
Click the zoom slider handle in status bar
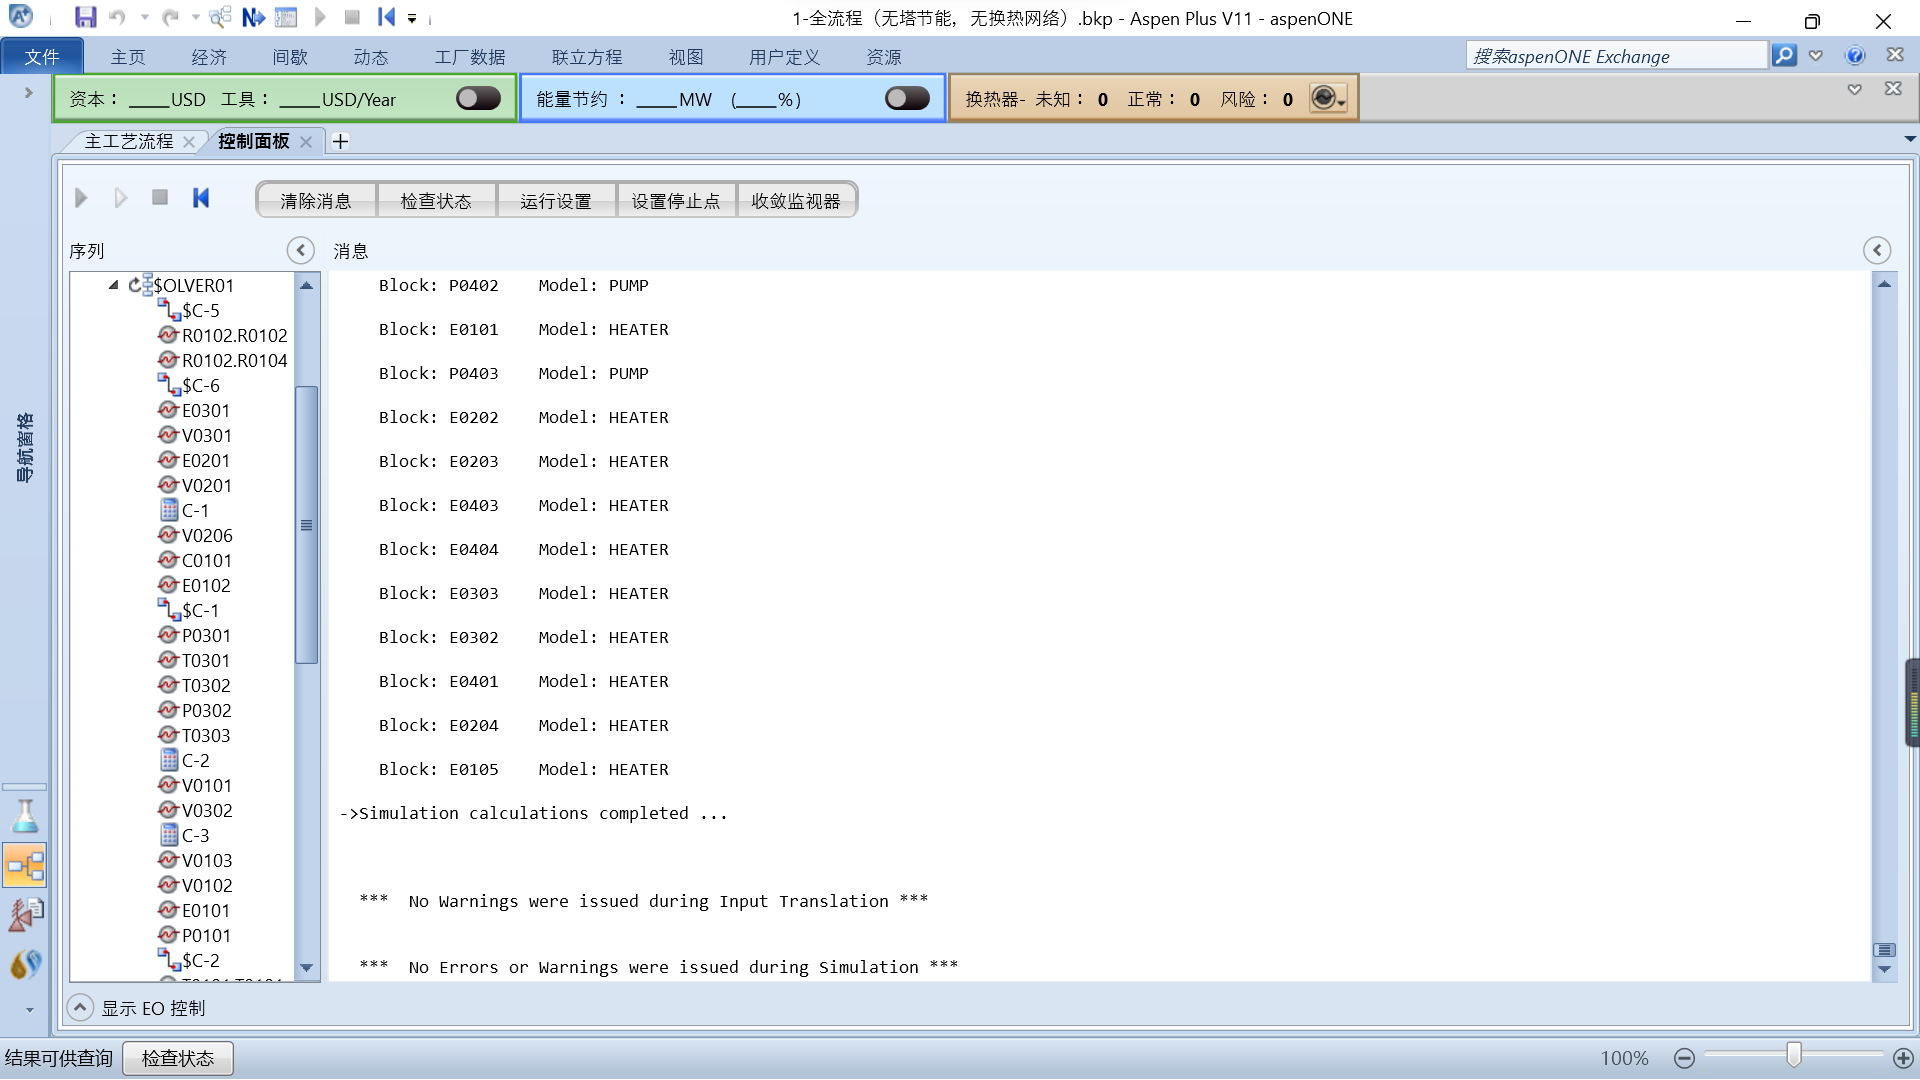[1794, 1056]
